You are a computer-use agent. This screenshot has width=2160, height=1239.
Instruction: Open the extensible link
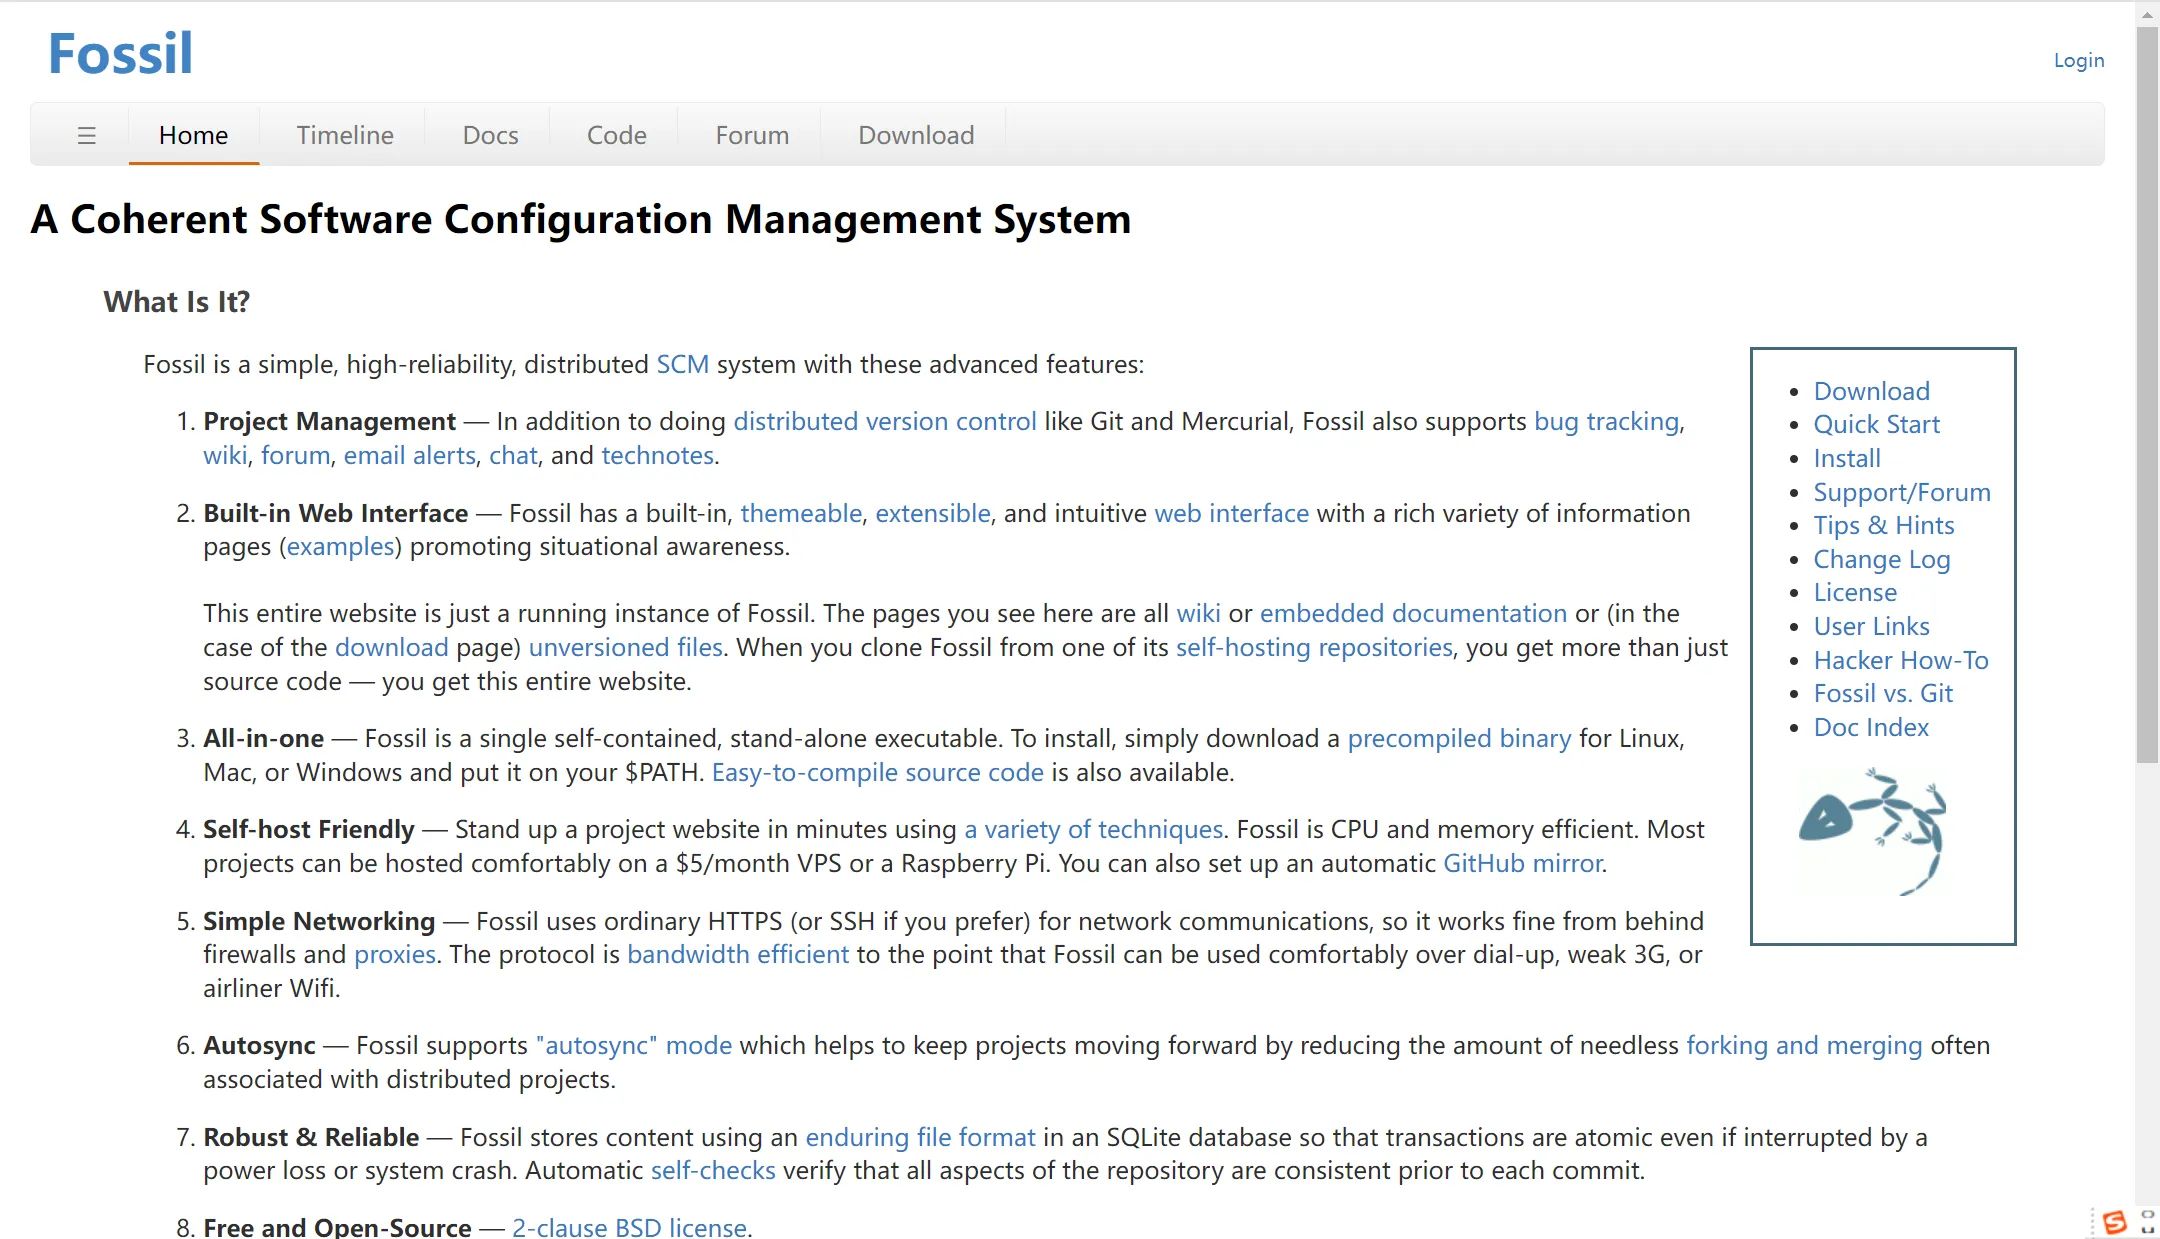[x=932, y=513]
